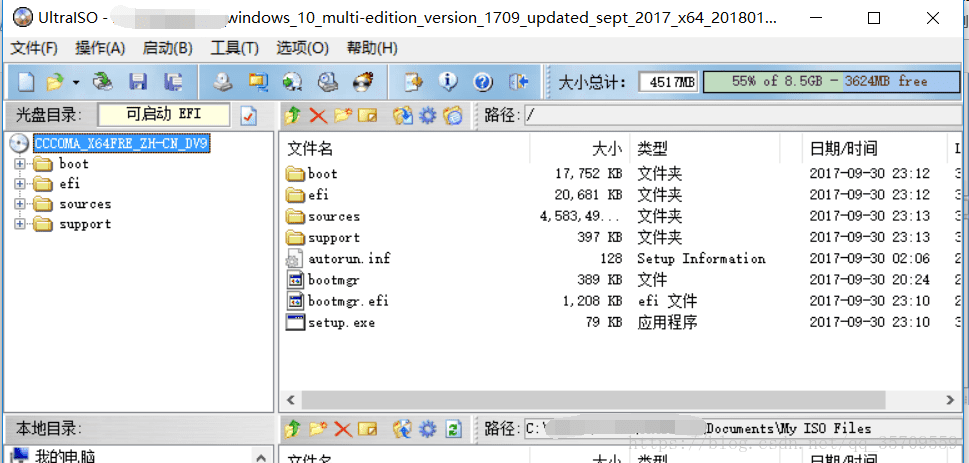Click the Burn CD/DVD Image flame icon
The height and width of the screenshot is (463, 969).
click(363, 81)
